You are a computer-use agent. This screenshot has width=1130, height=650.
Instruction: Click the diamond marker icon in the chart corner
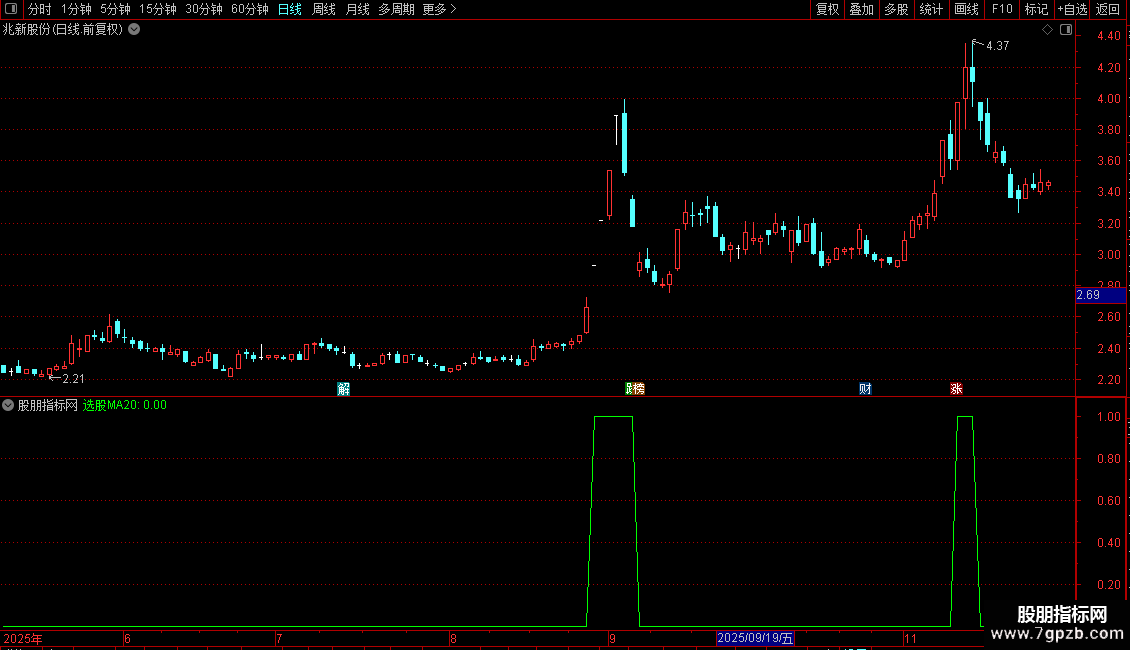point(1048,30)
